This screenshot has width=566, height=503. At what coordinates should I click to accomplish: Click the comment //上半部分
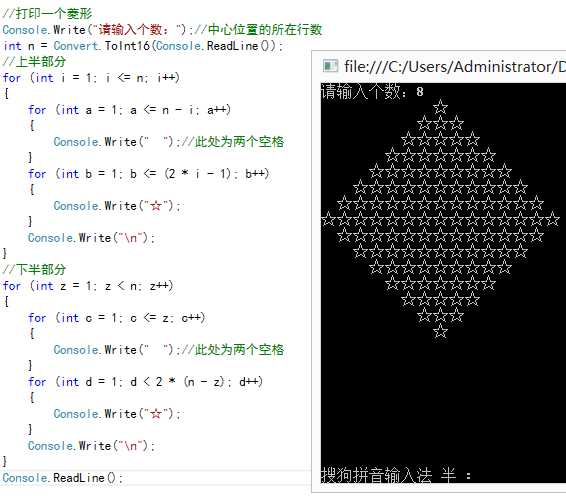pyautogui.click(x=34, y=62)
